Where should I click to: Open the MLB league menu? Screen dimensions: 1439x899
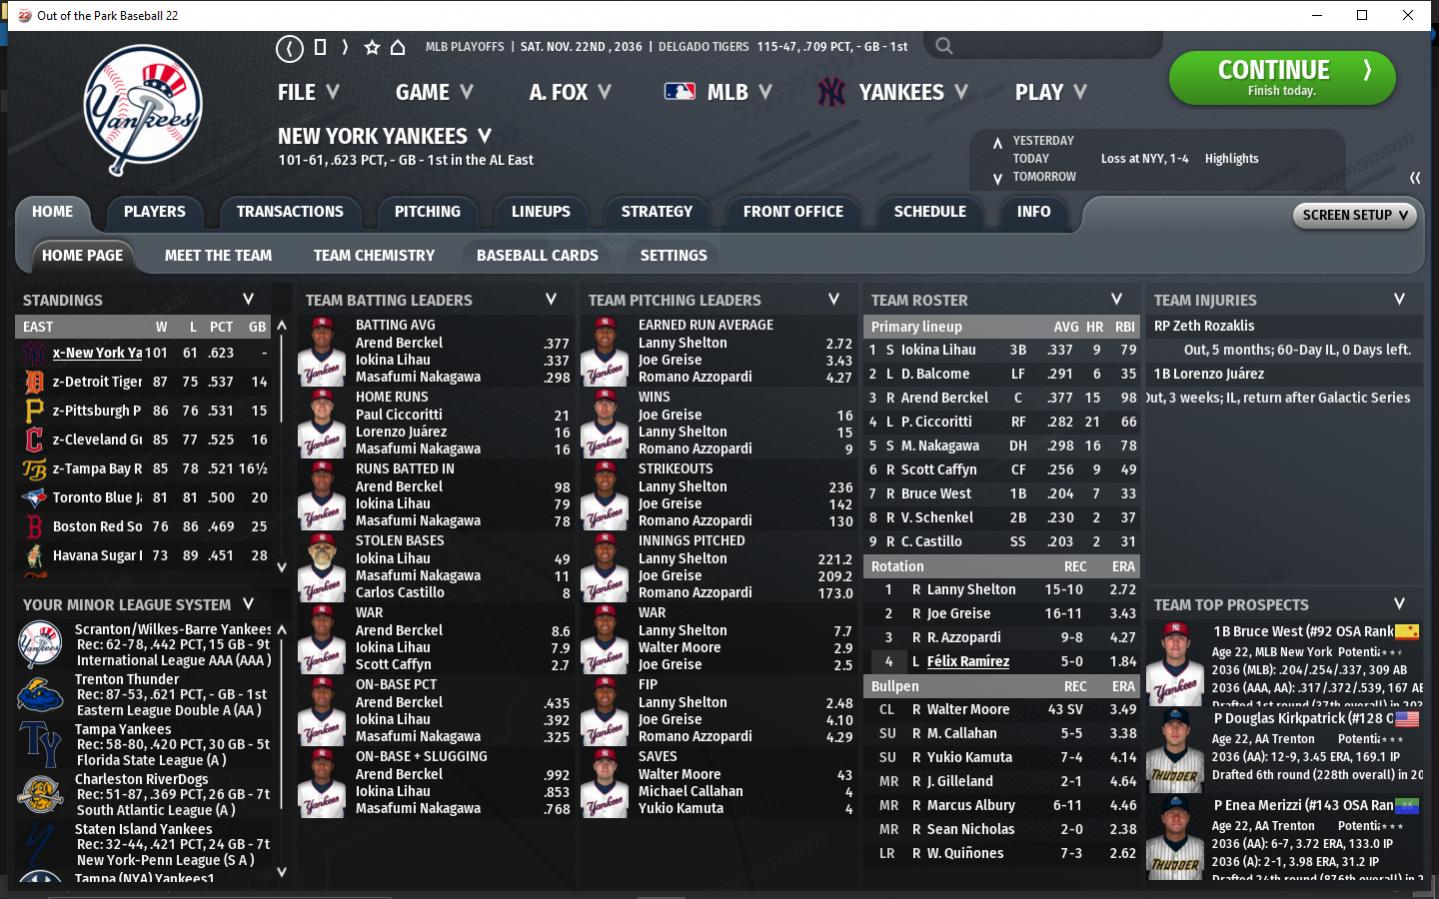tap(740, 92)
